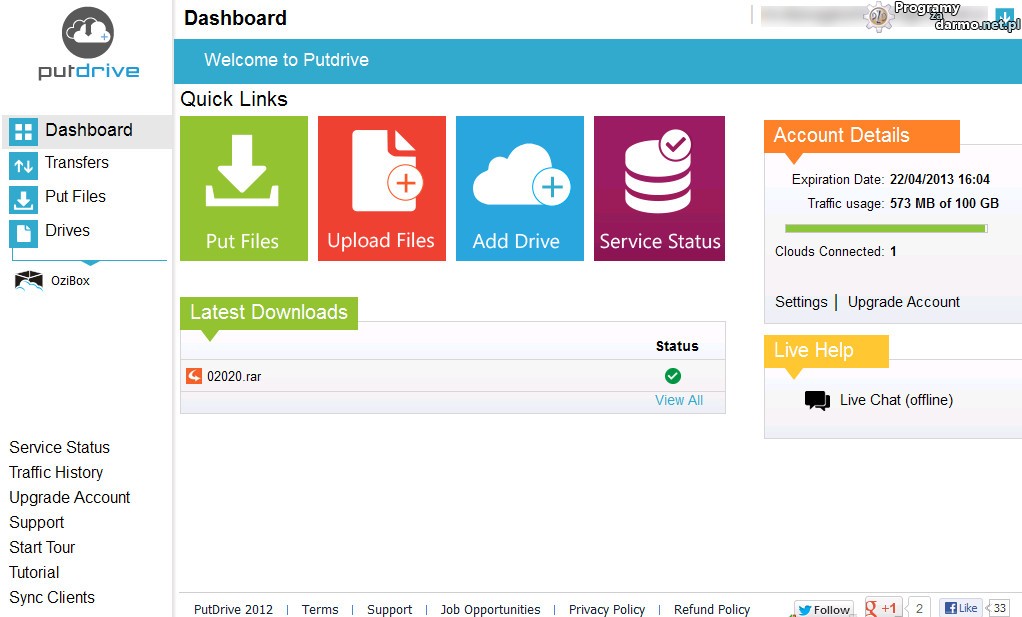
Task: Click the Add Drive cloud tile
Action: tap(519, 188)
